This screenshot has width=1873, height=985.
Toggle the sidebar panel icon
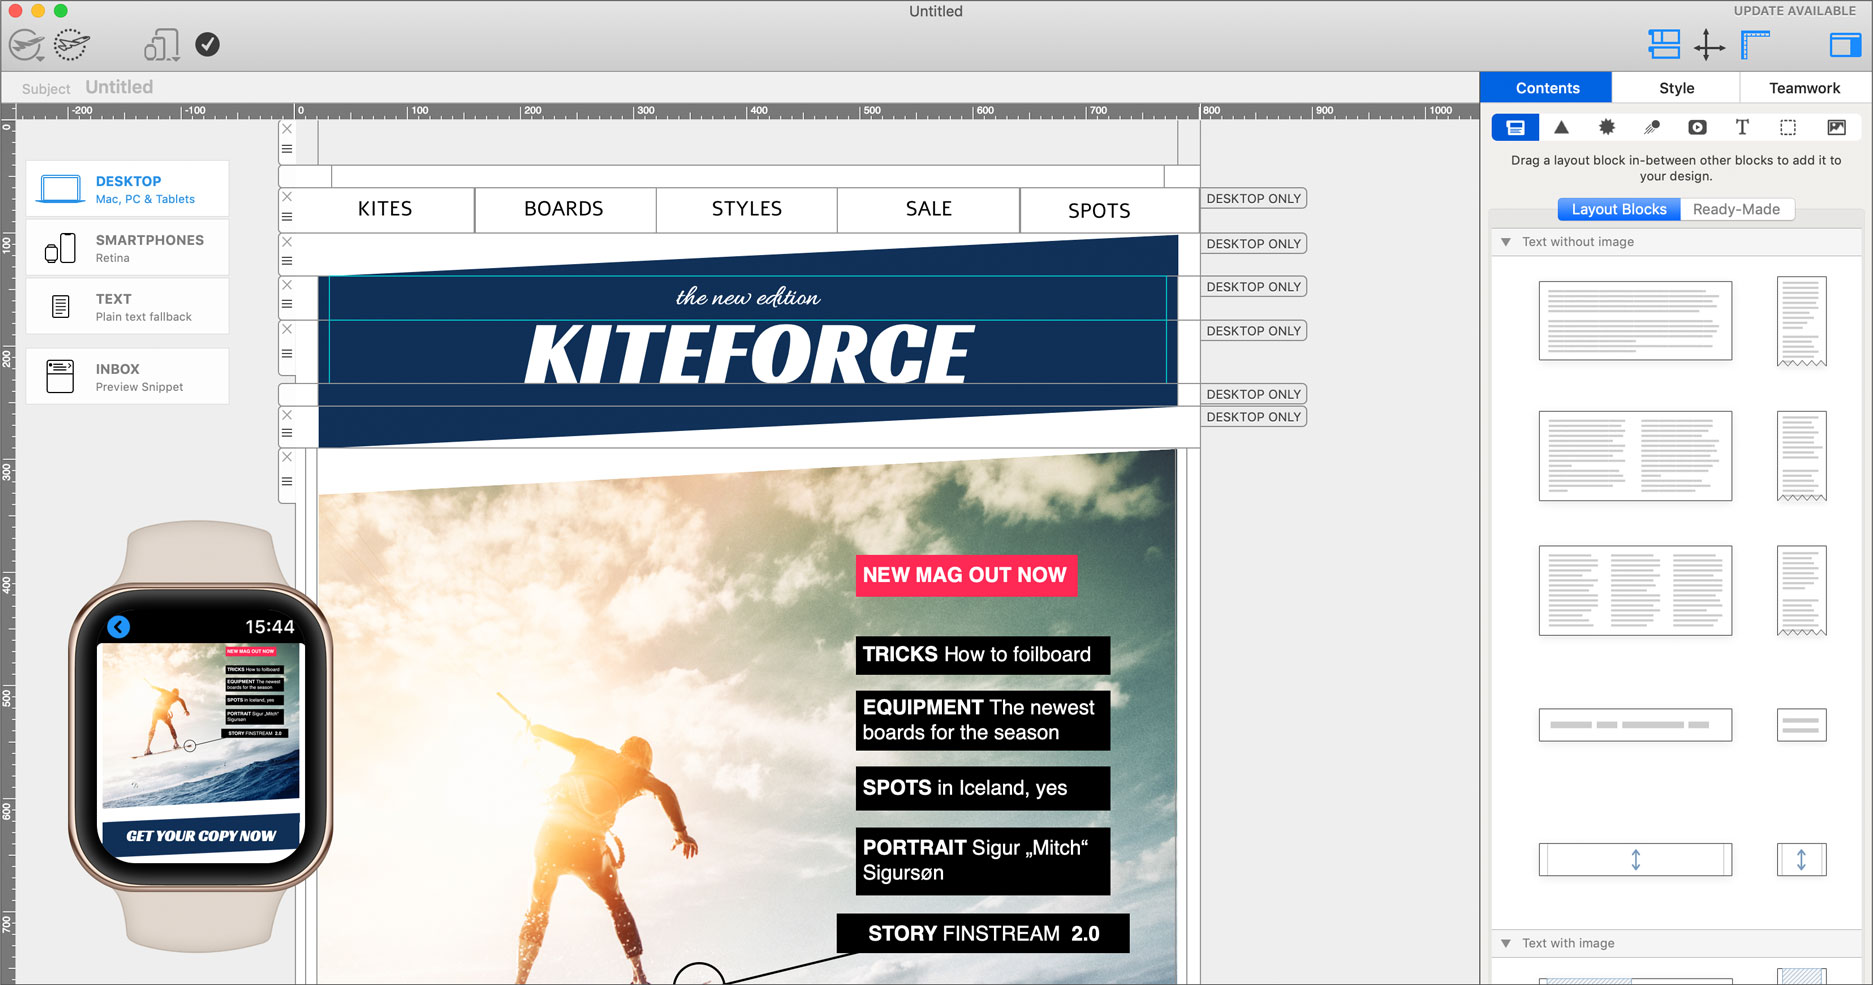pos(1844,45)
